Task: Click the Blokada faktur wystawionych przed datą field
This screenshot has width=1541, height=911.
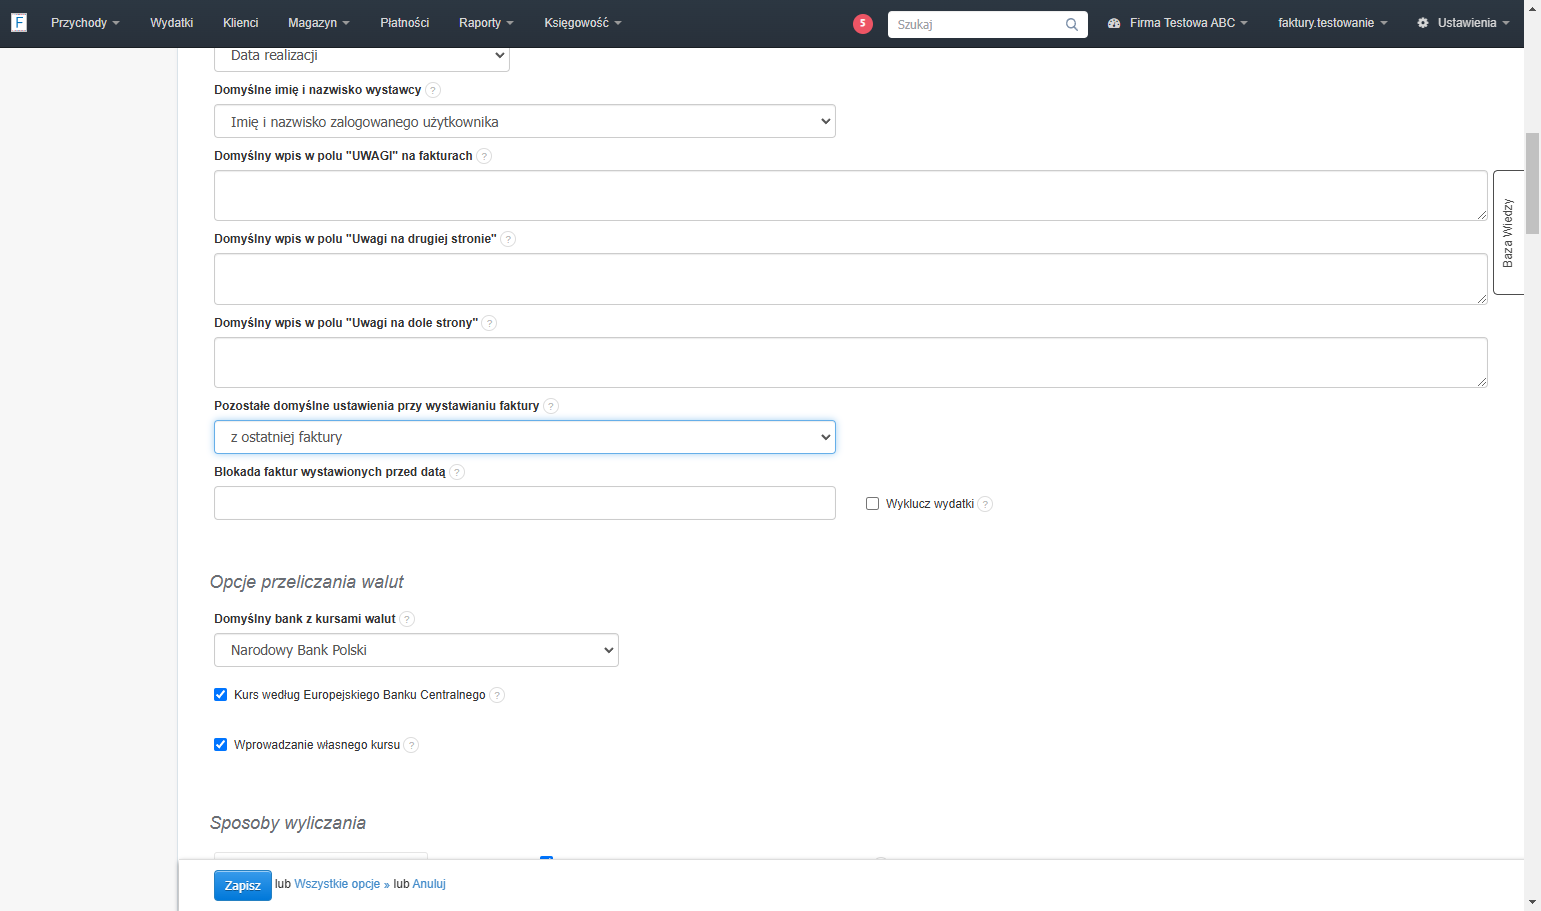Action: [525, 503]
